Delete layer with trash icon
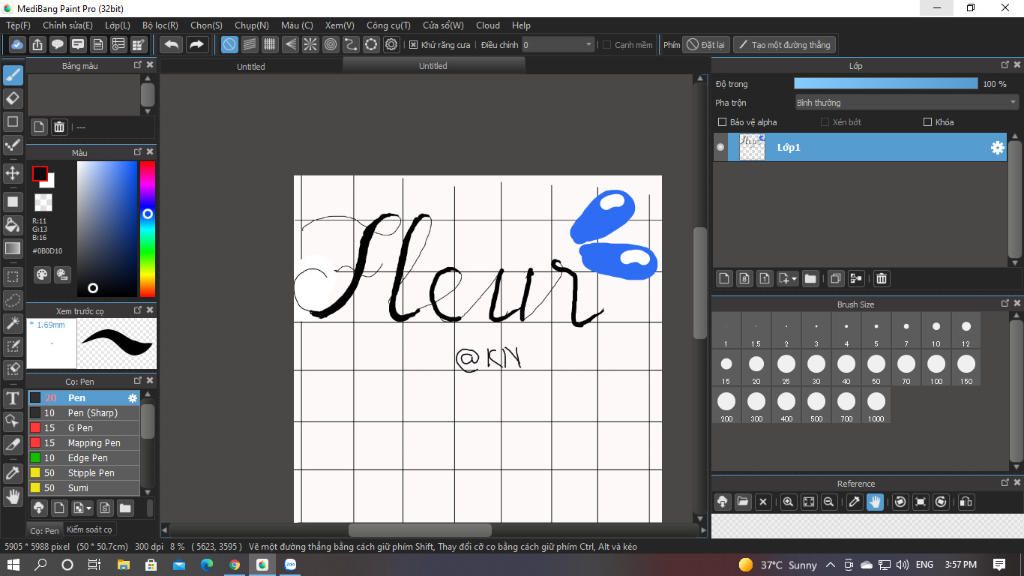Image resolution: width=1024 pixels, height=576 pixels. tap(881, 279)
